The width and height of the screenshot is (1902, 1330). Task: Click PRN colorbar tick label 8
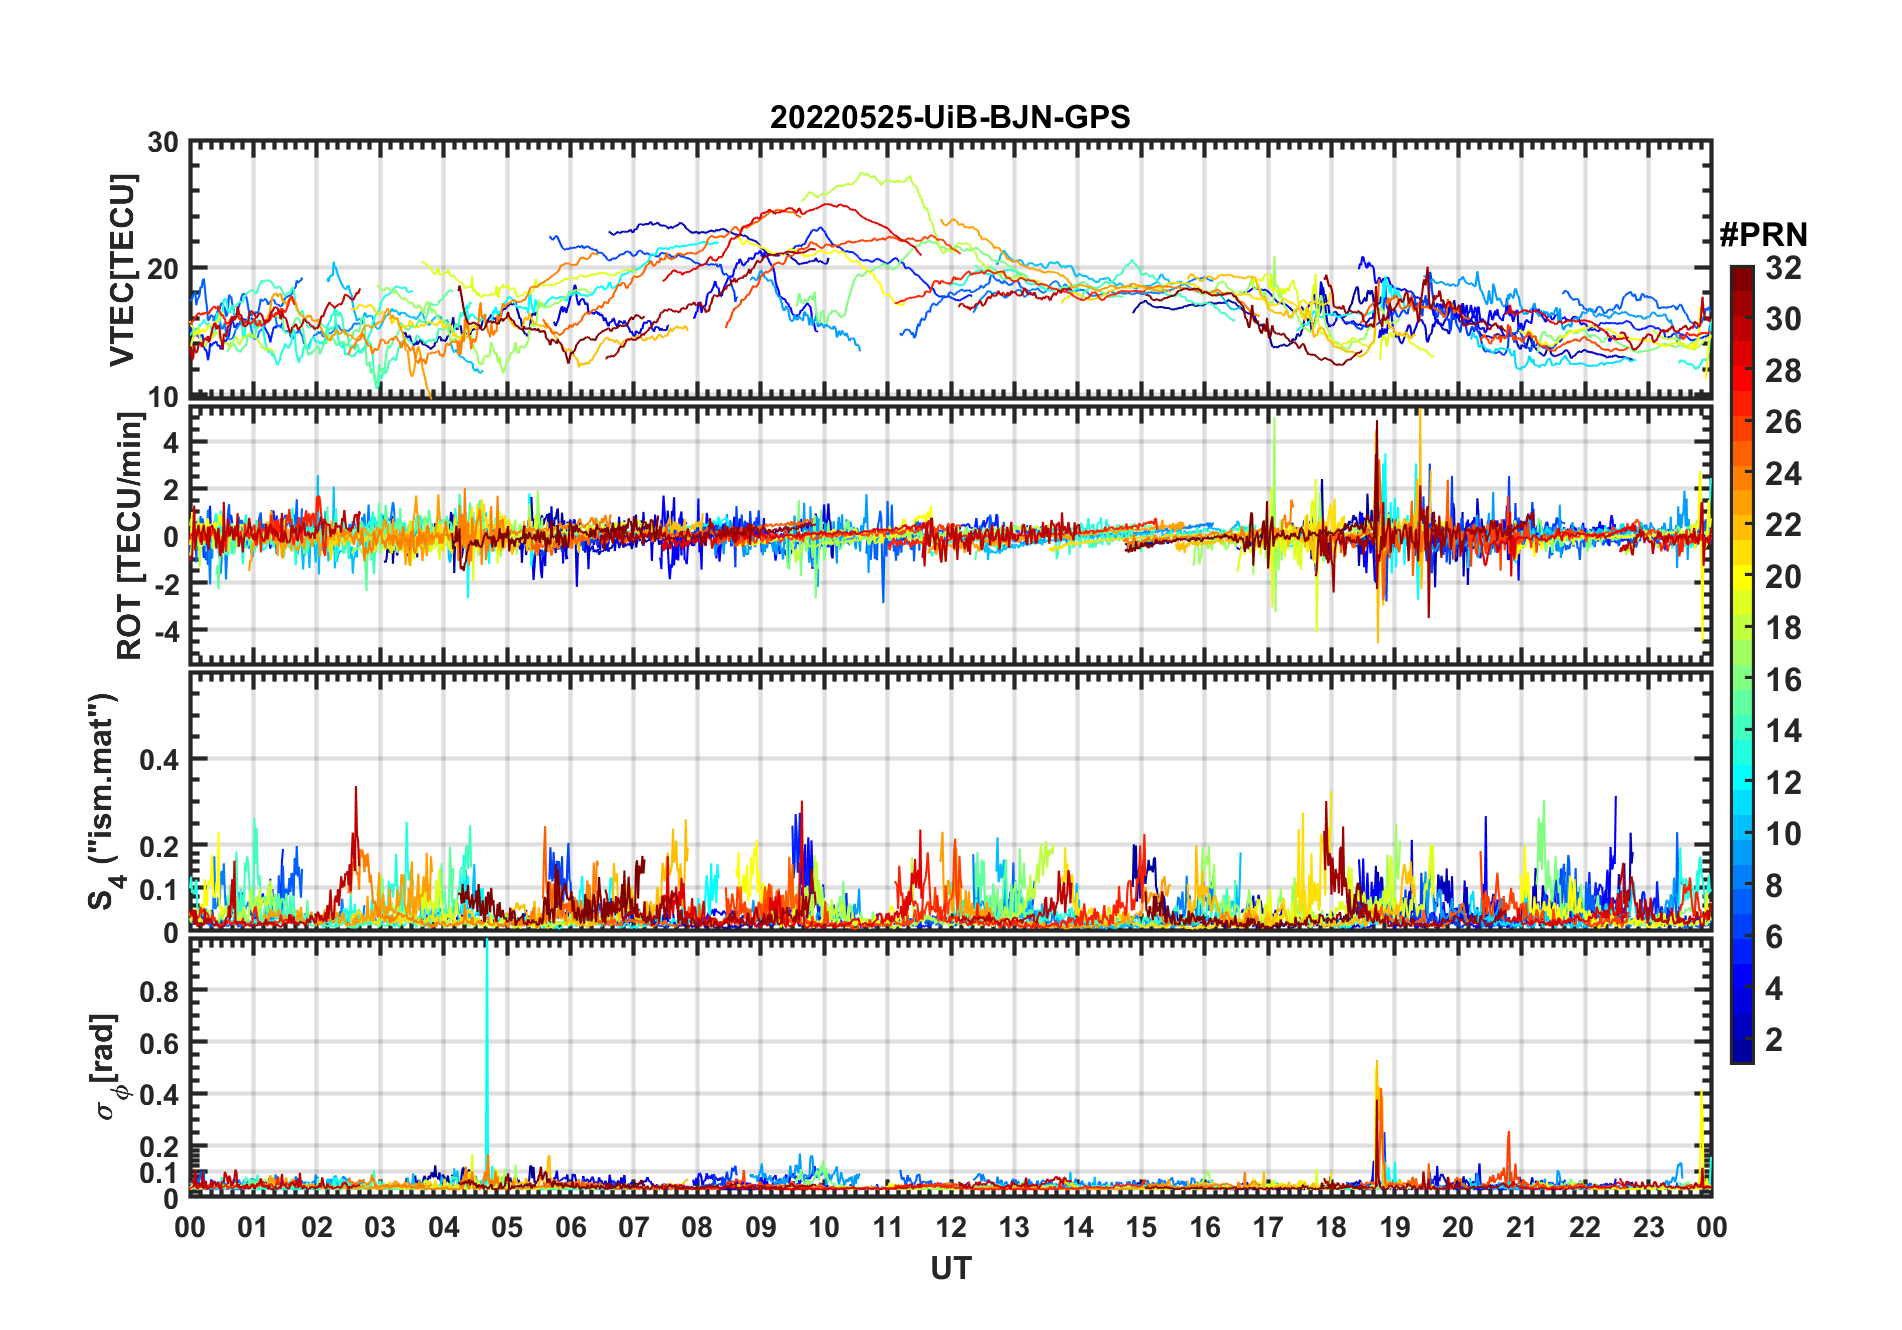tap(1775, 886)
